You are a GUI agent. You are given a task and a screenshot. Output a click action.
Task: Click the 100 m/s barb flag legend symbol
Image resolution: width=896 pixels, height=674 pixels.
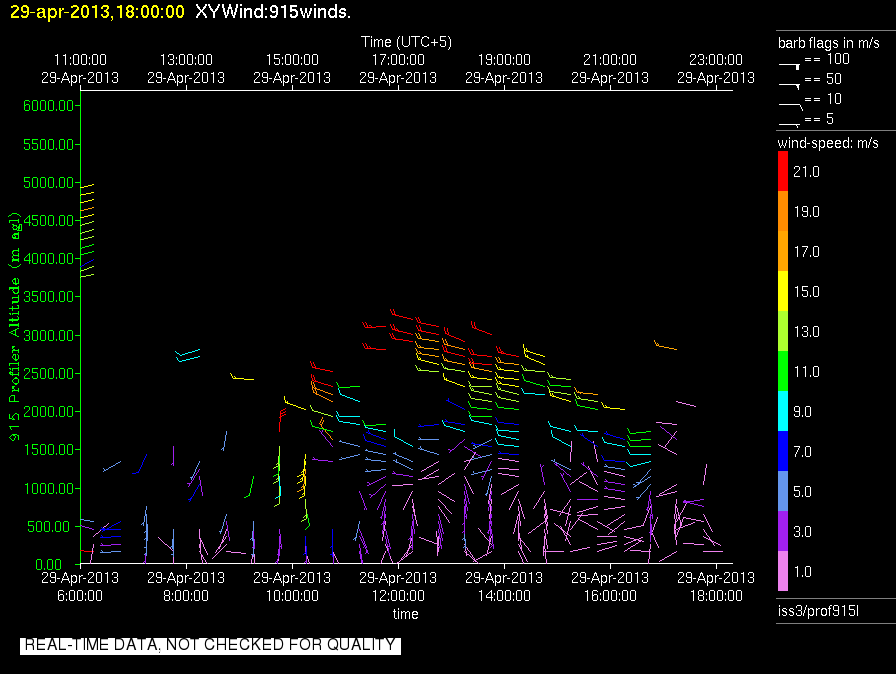click(x=790, y=66)
